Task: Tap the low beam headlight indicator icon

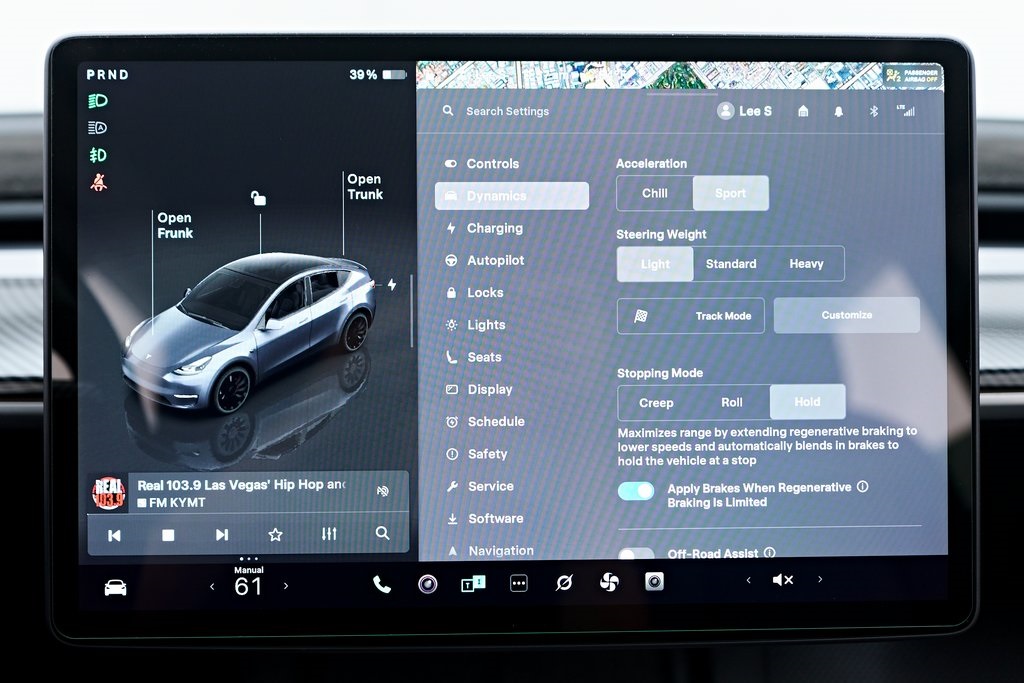Action: (98, 101)
